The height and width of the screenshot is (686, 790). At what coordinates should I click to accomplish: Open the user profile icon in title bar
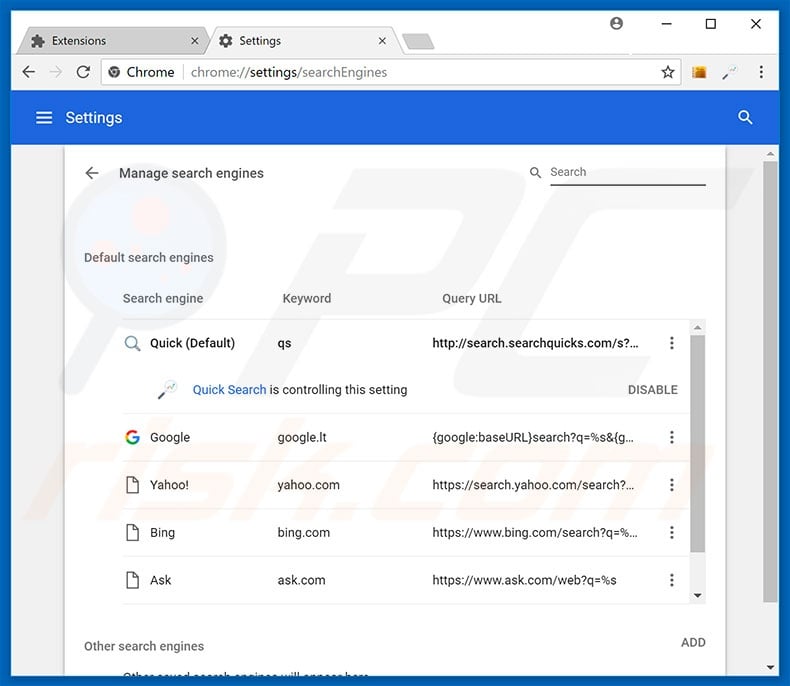[x=616, y=24]
